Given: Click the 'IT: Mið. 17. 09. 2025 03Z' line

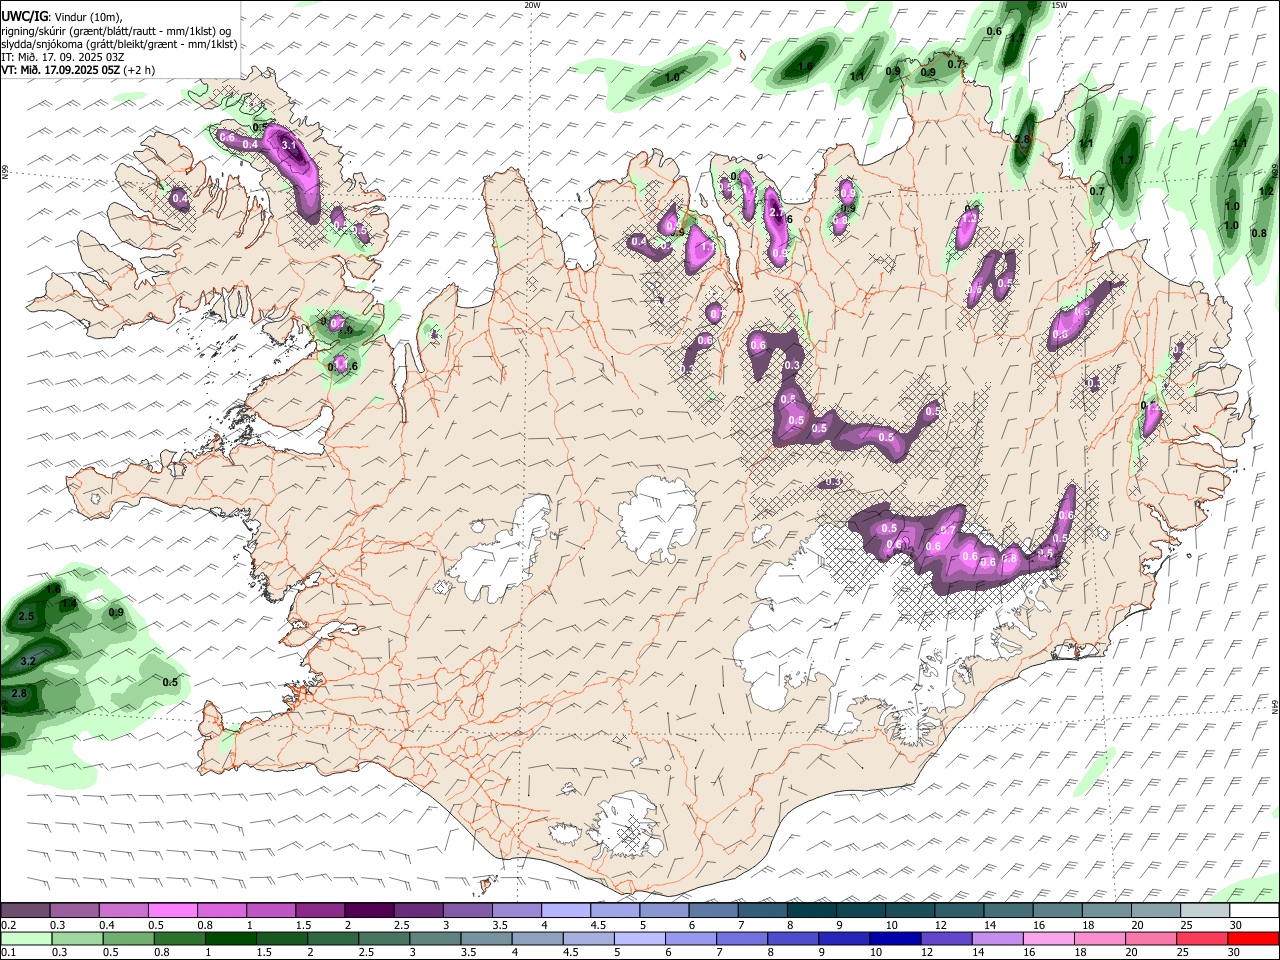Looking at the screenshot, I should point(63,57).
